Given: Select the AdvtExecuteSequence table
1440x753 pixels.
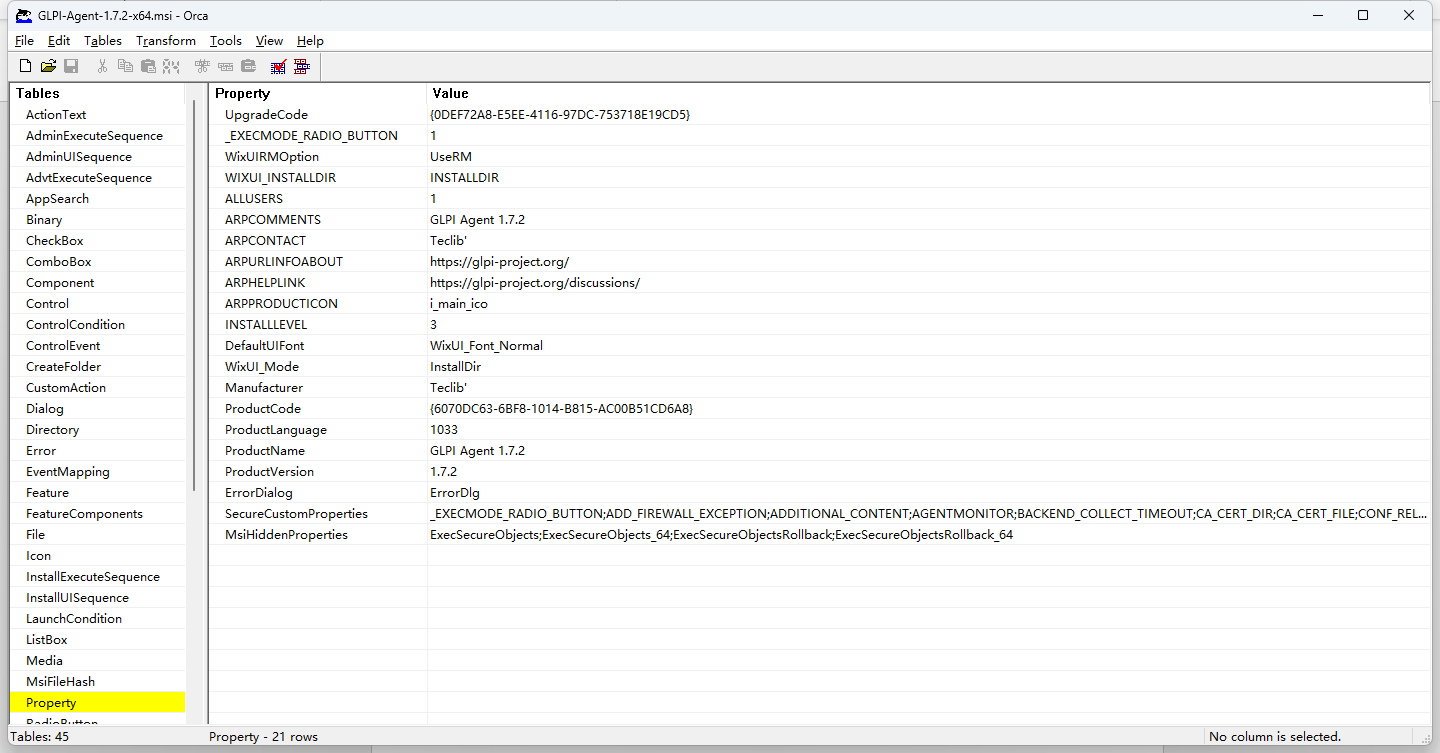Looking at the screenshot, I should 89,178.
